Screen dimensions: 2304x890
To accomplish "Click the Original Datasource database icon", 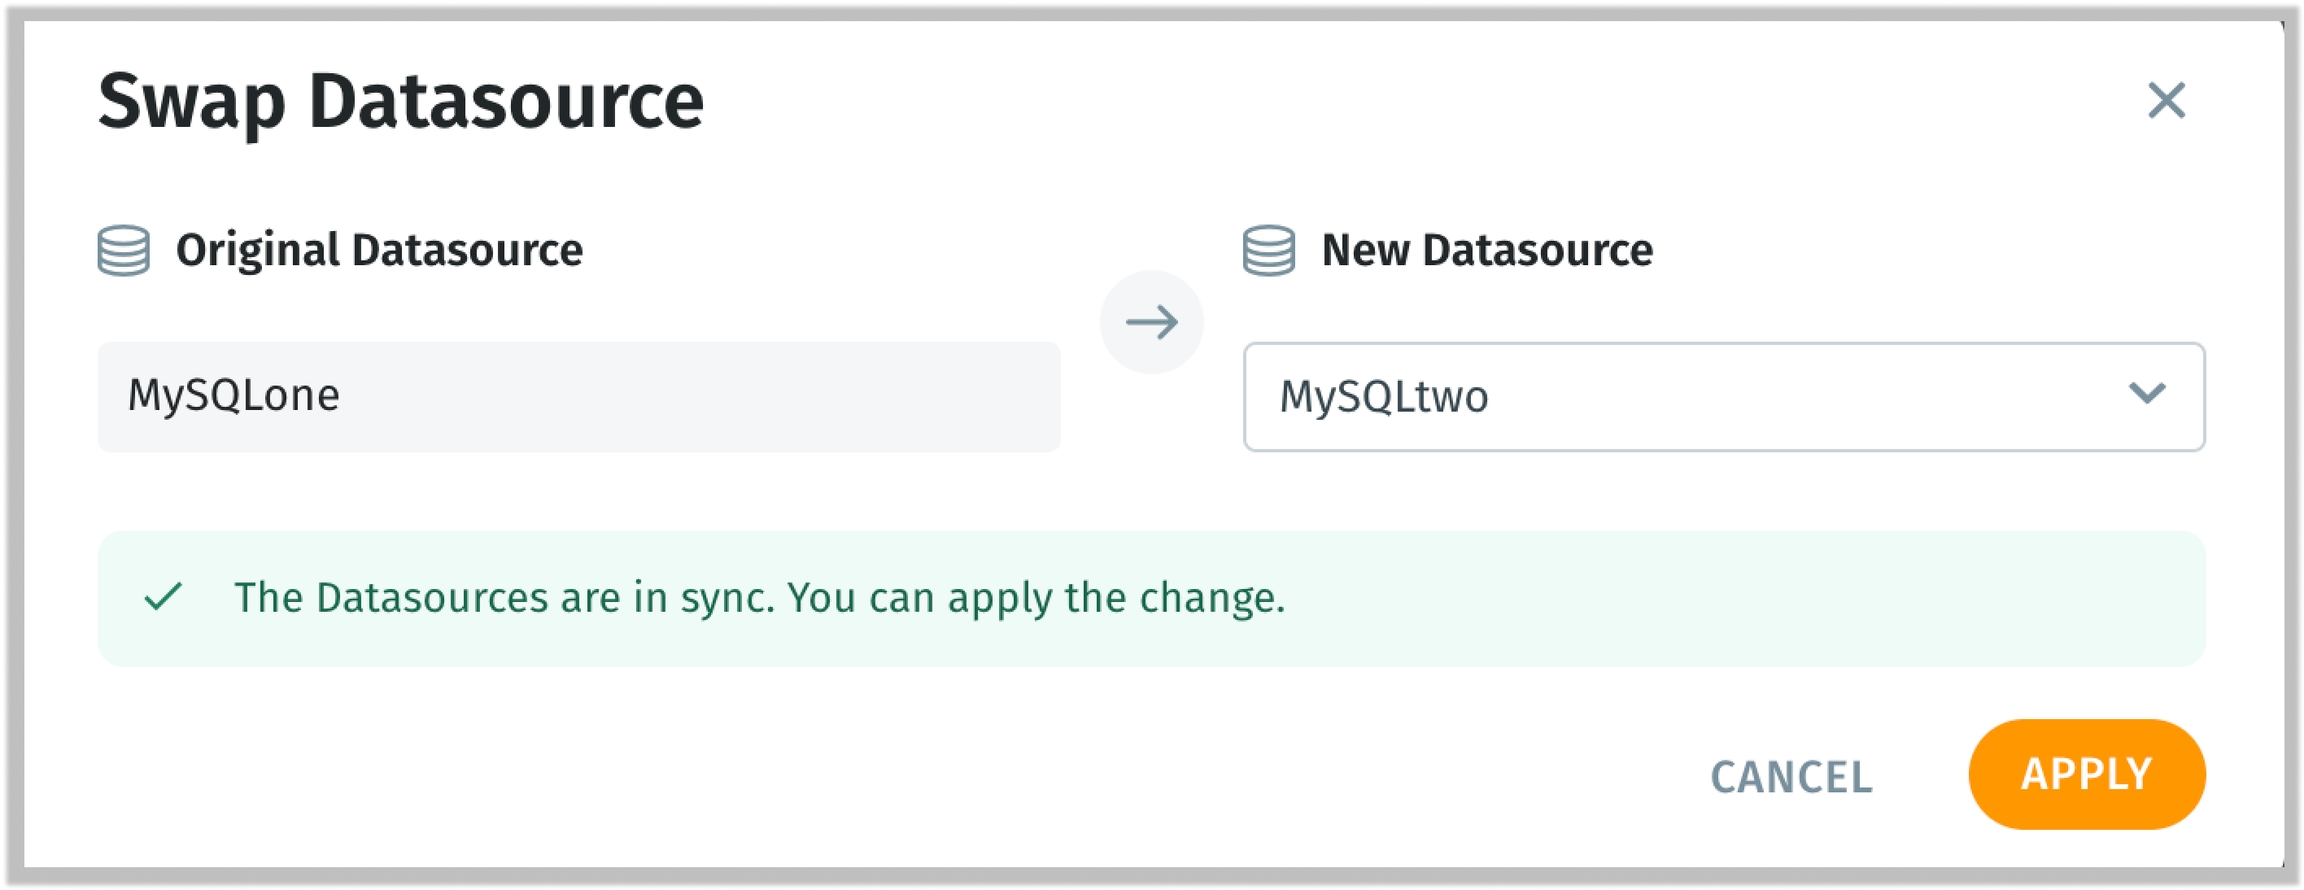I will [124, 250].
